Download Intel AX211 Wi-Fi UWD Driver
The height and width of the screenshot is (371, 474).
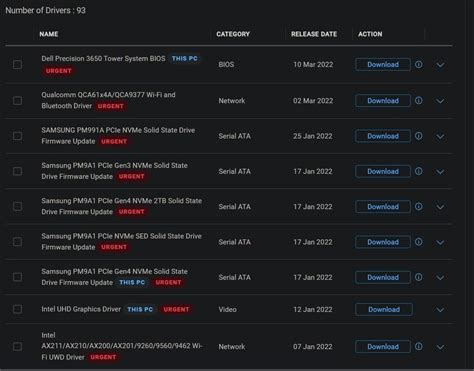(383, 346)
